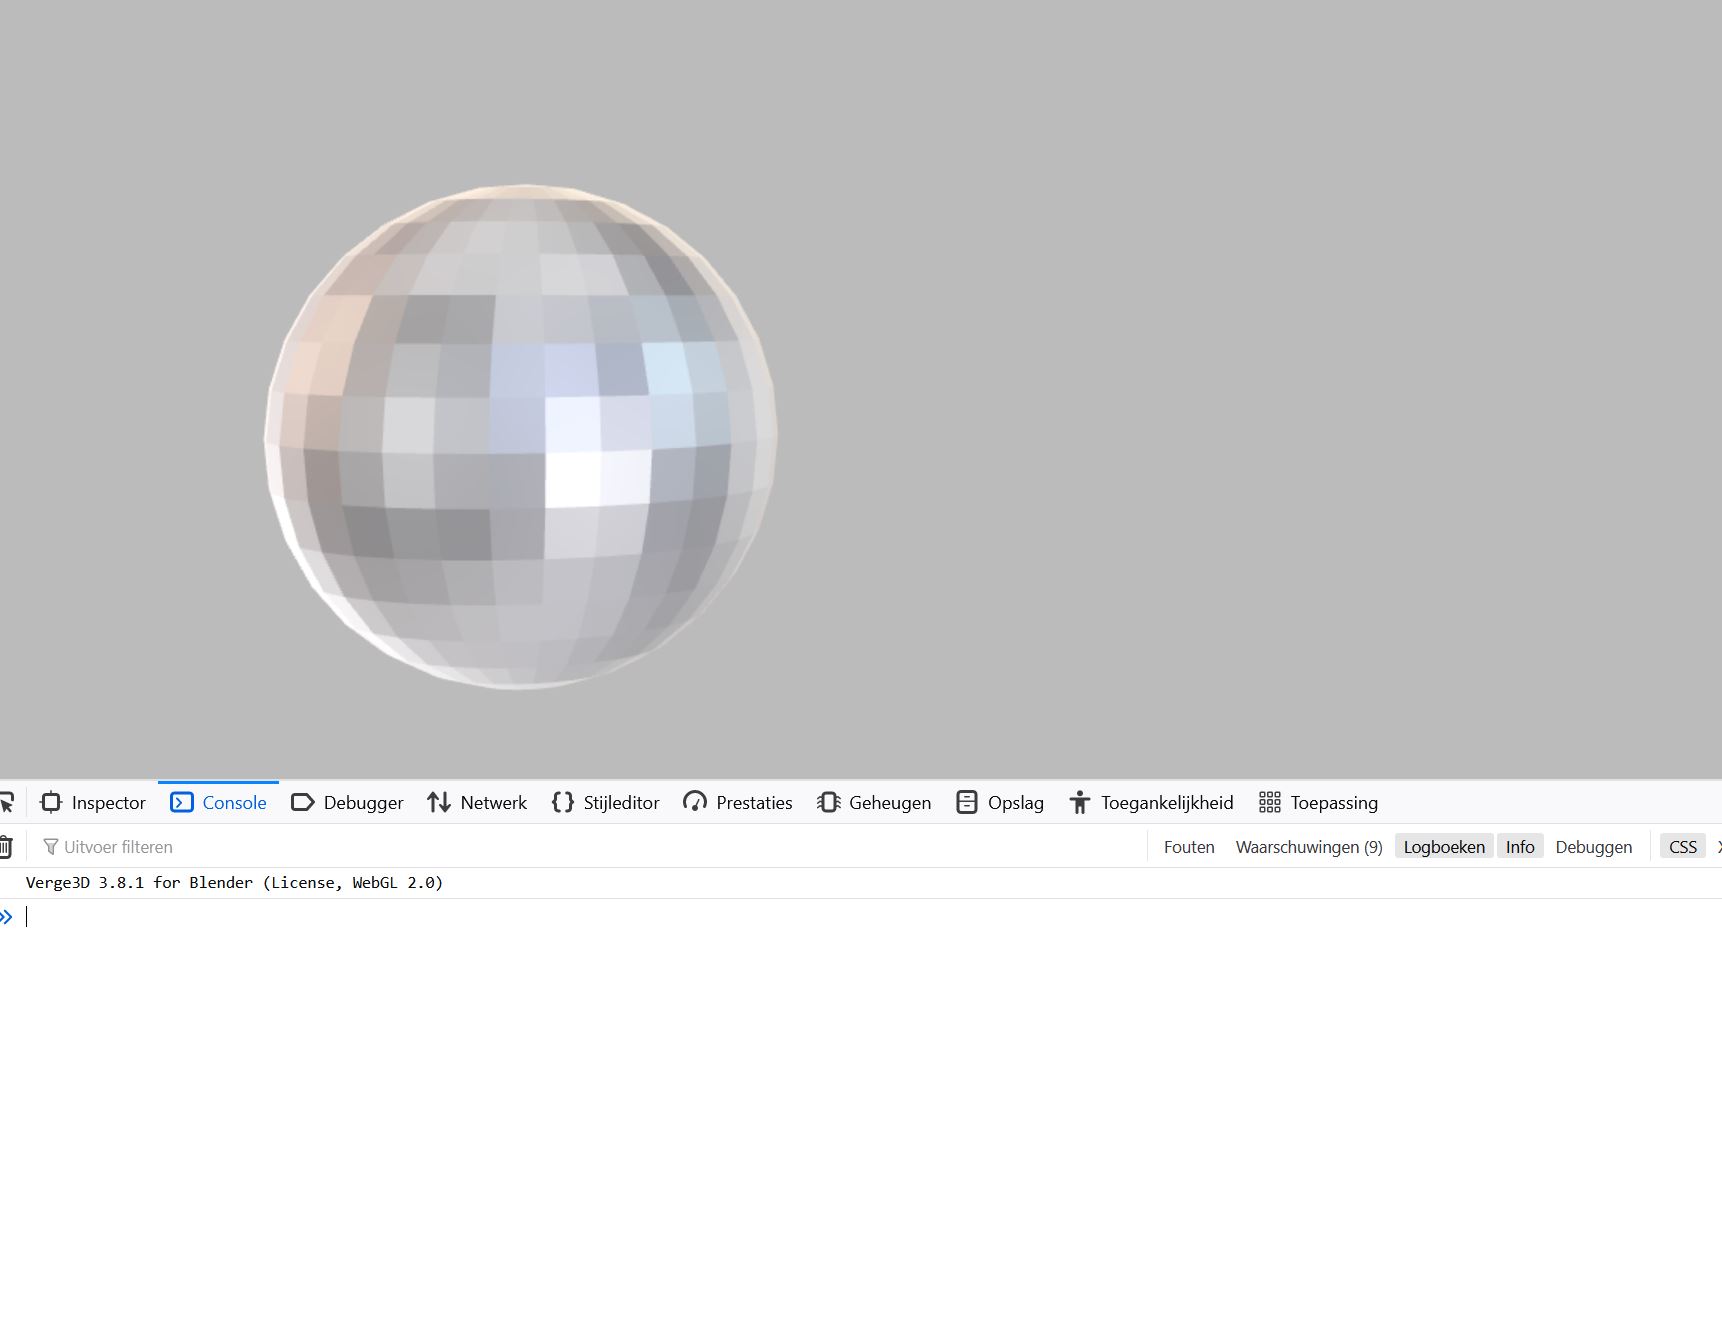This screenshot has height=1326, width=1722.
Task: Open the Toegankelijkheid panel
Action: coord(1151,803)
